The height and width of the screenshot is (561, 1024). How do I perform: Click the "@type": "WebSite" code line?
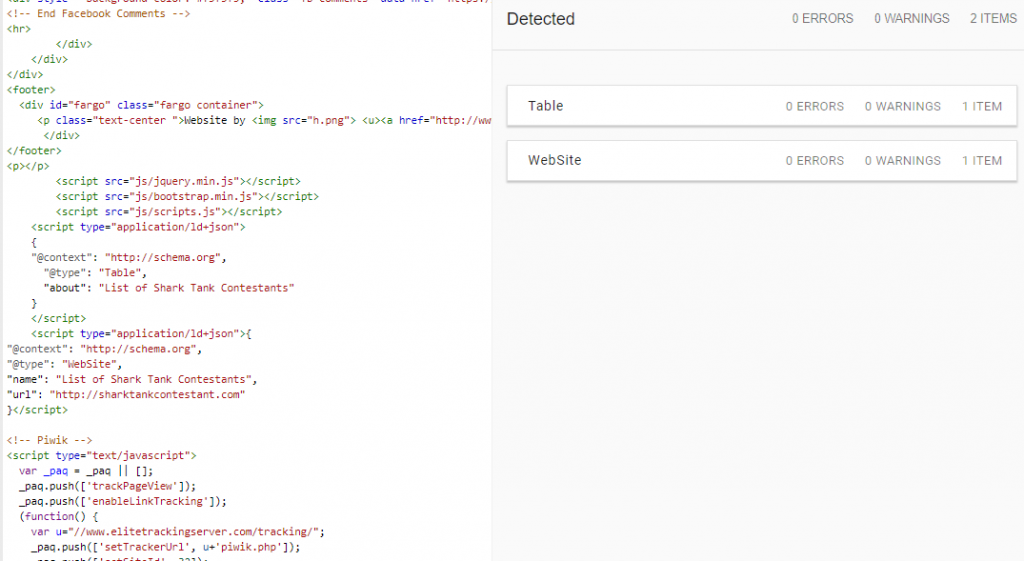click(65, 364)
